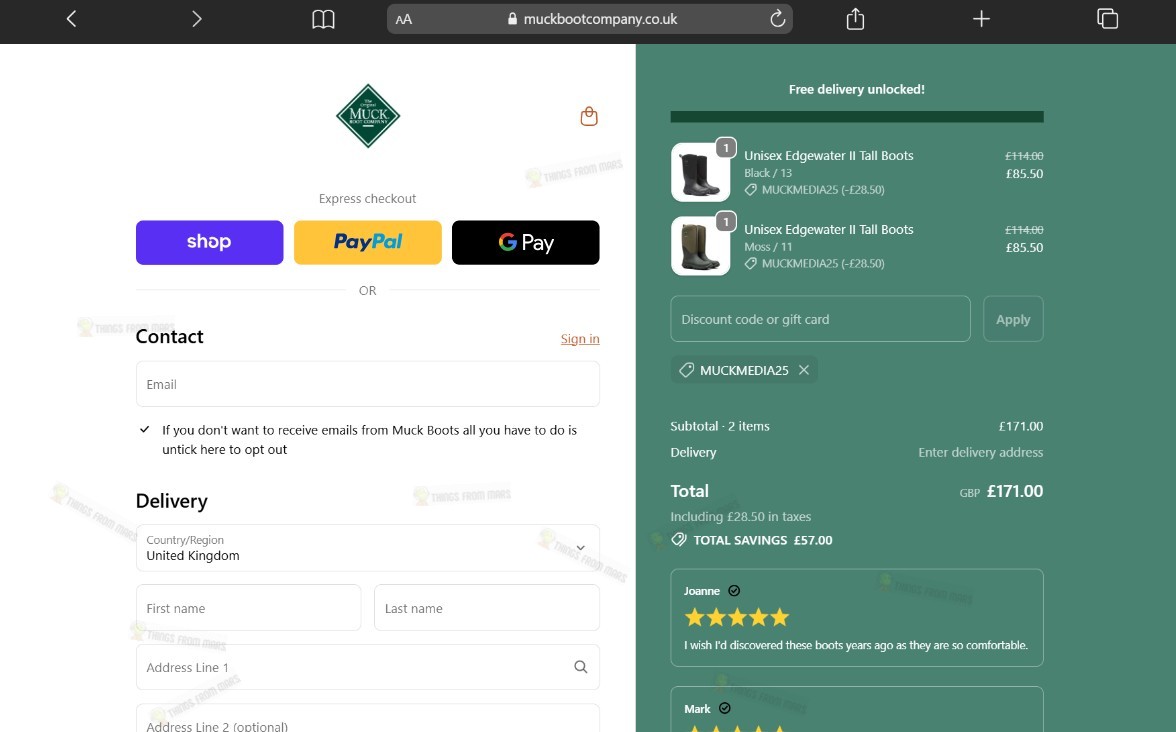The height and width of the screenshot is (732, 1176).
Task: Open the share sheet icon
Action: point(855,19)
